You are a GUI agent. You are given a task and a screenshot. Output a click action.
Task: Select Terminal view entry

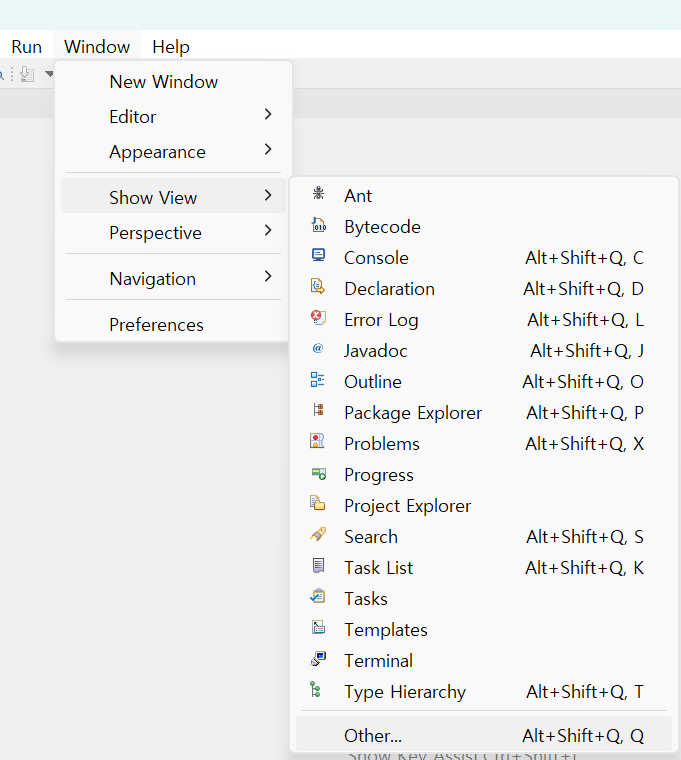pos(484,661)
